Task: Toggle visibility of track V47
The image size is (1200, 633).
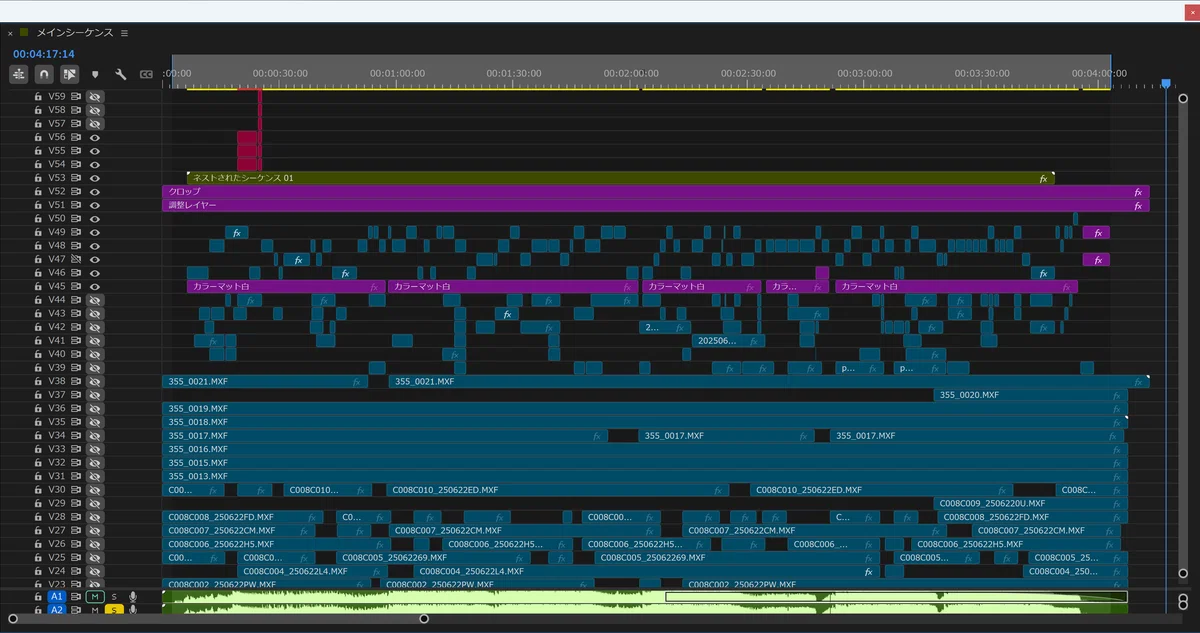Action: (x=95, y=259)
